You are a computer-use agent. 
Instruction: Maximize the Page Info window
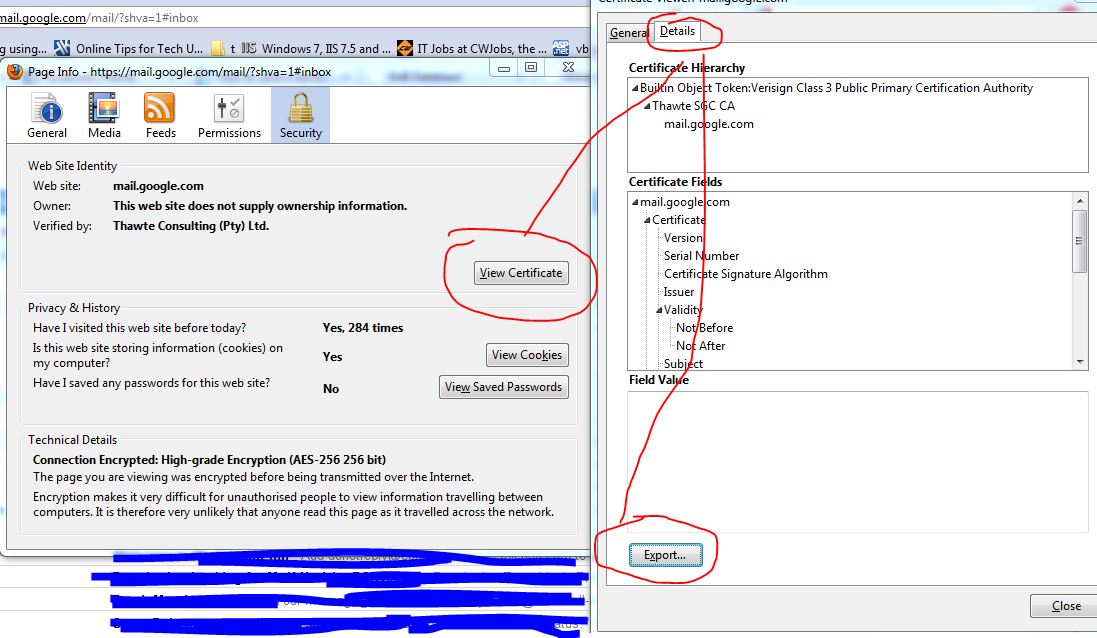531,68
